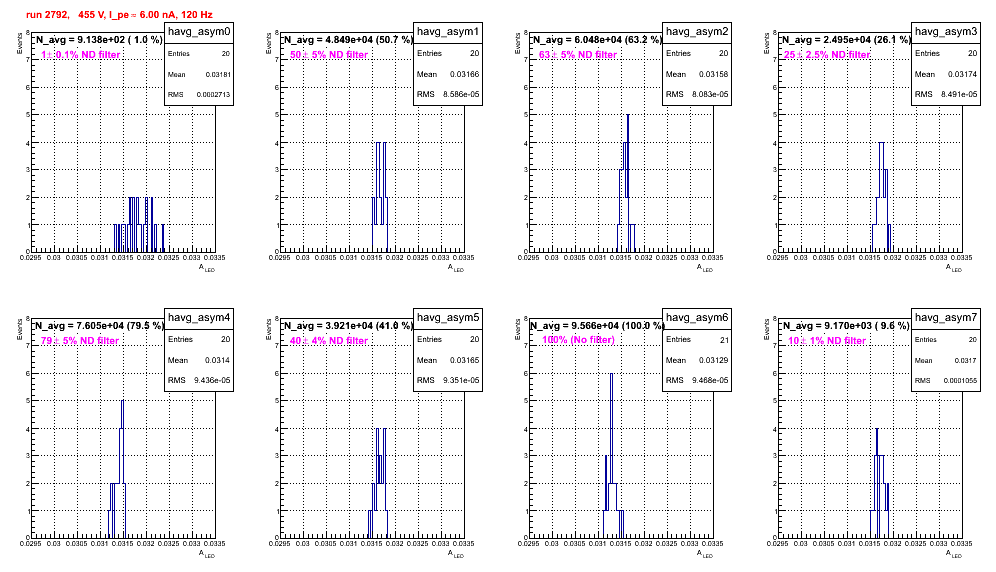The width and height of the screenshot is (996, 572).
Task: Click the N_avg = 3.921e+04 label
Action: [x=348, y=326]
